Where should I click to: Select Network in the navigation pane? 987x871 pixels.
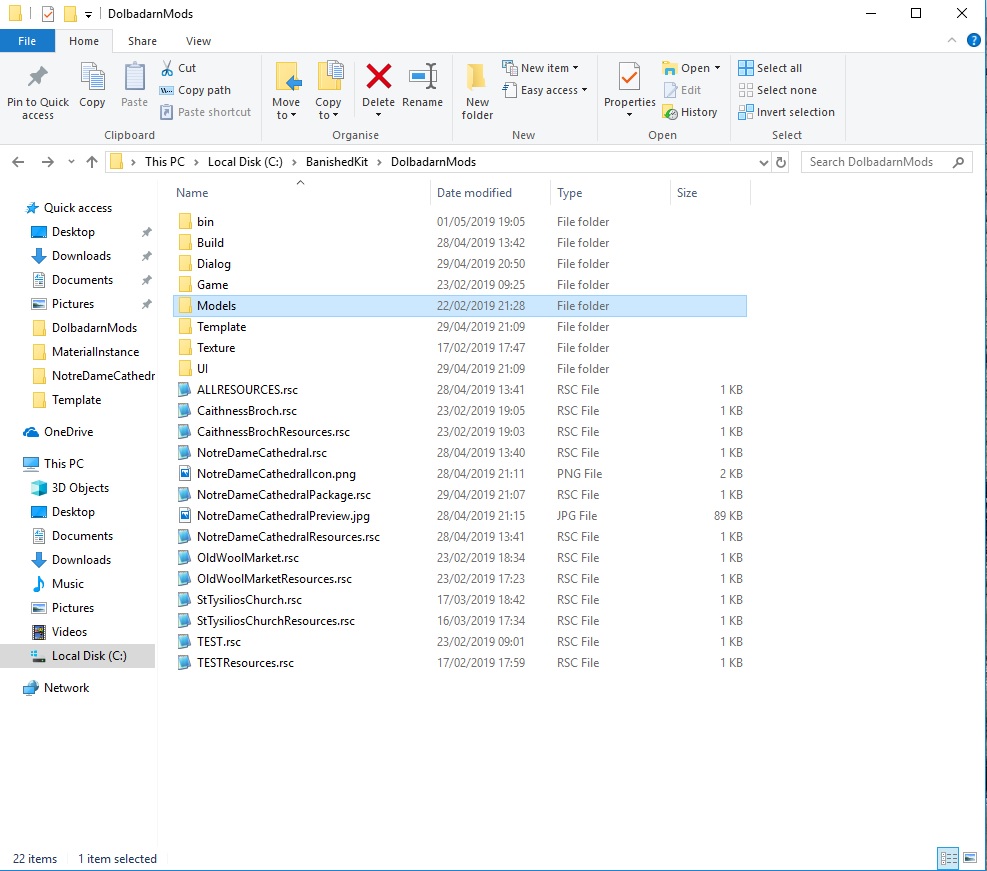66,688
